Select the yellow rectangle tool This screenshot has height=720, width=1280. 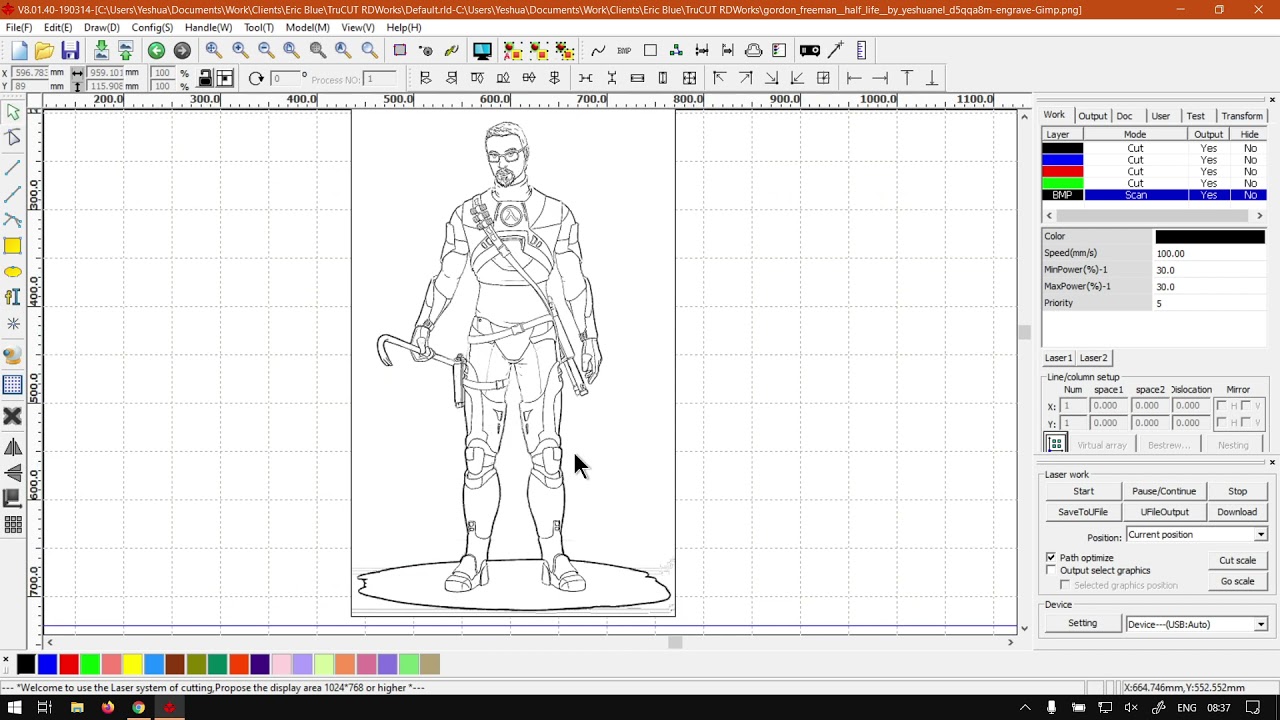[x=13, y=246]
